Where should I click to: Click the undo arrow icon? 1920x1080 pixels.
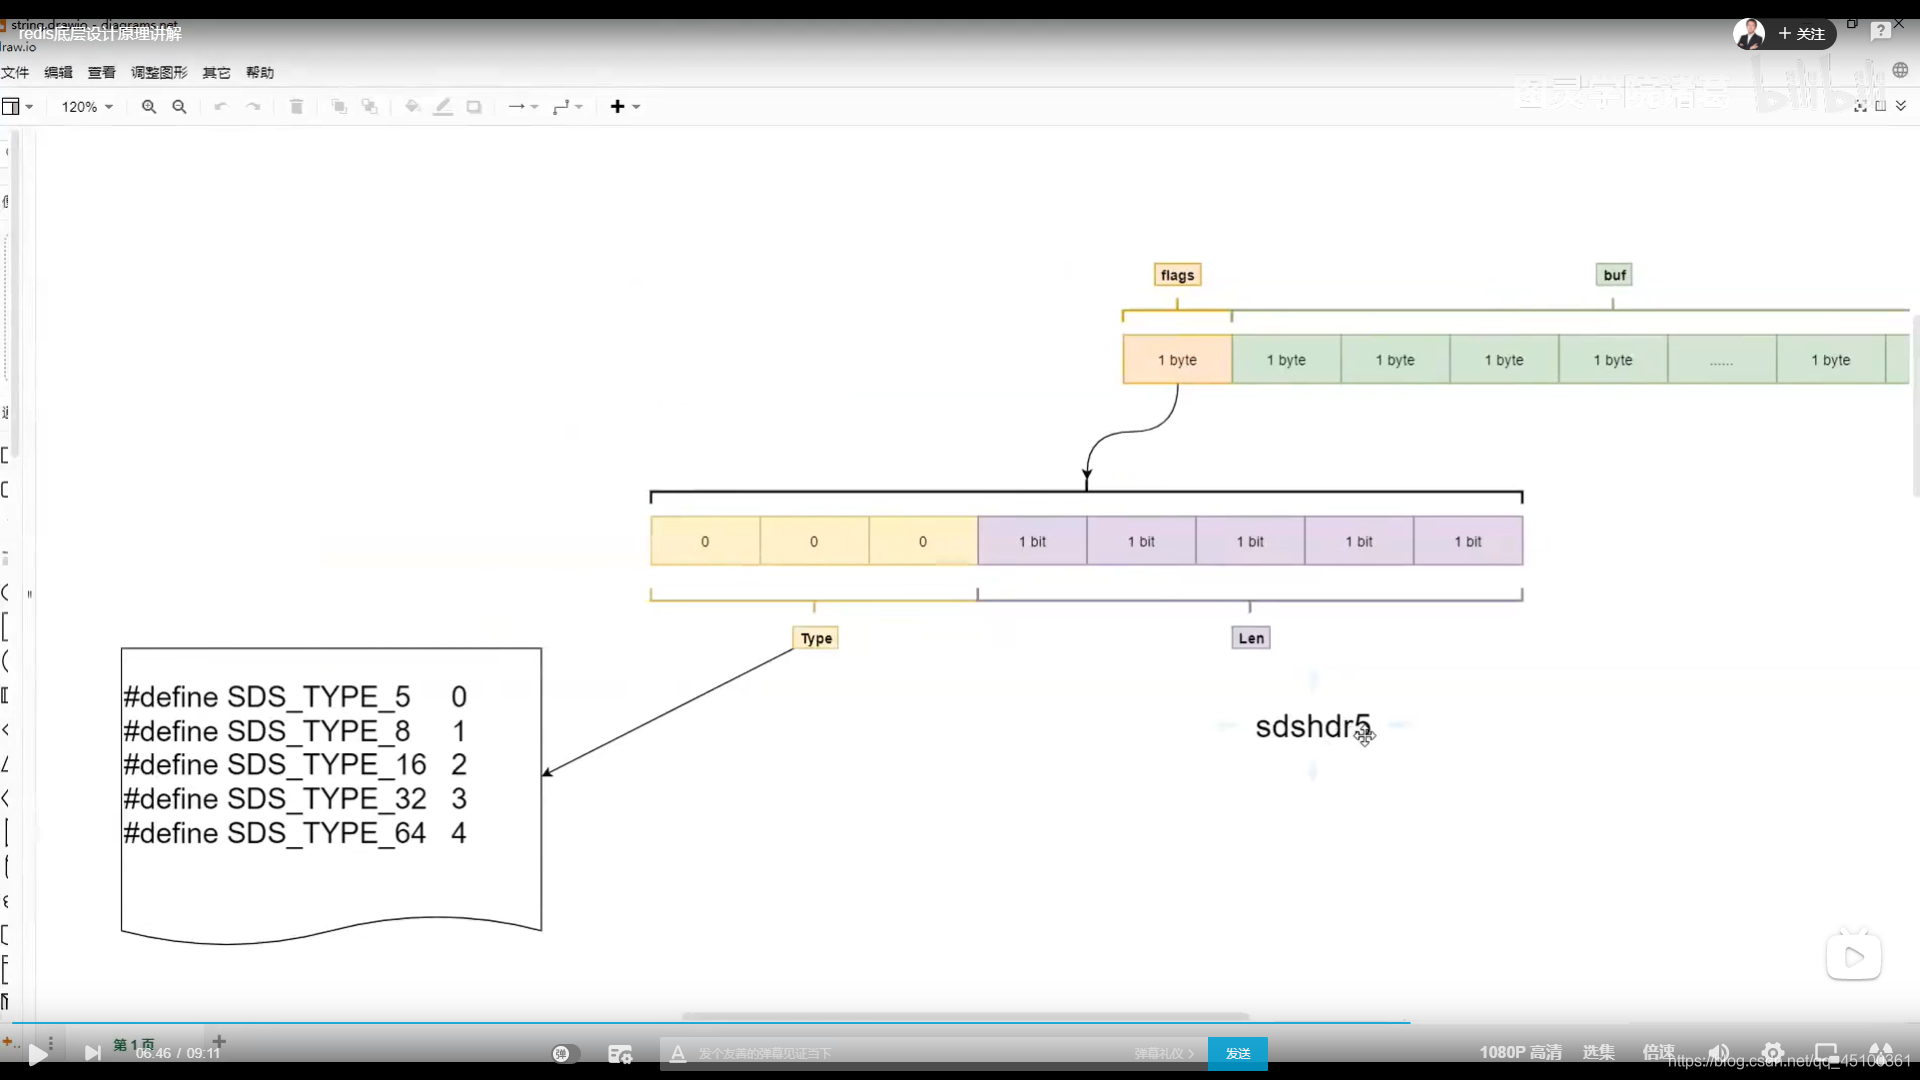(221, 107)
